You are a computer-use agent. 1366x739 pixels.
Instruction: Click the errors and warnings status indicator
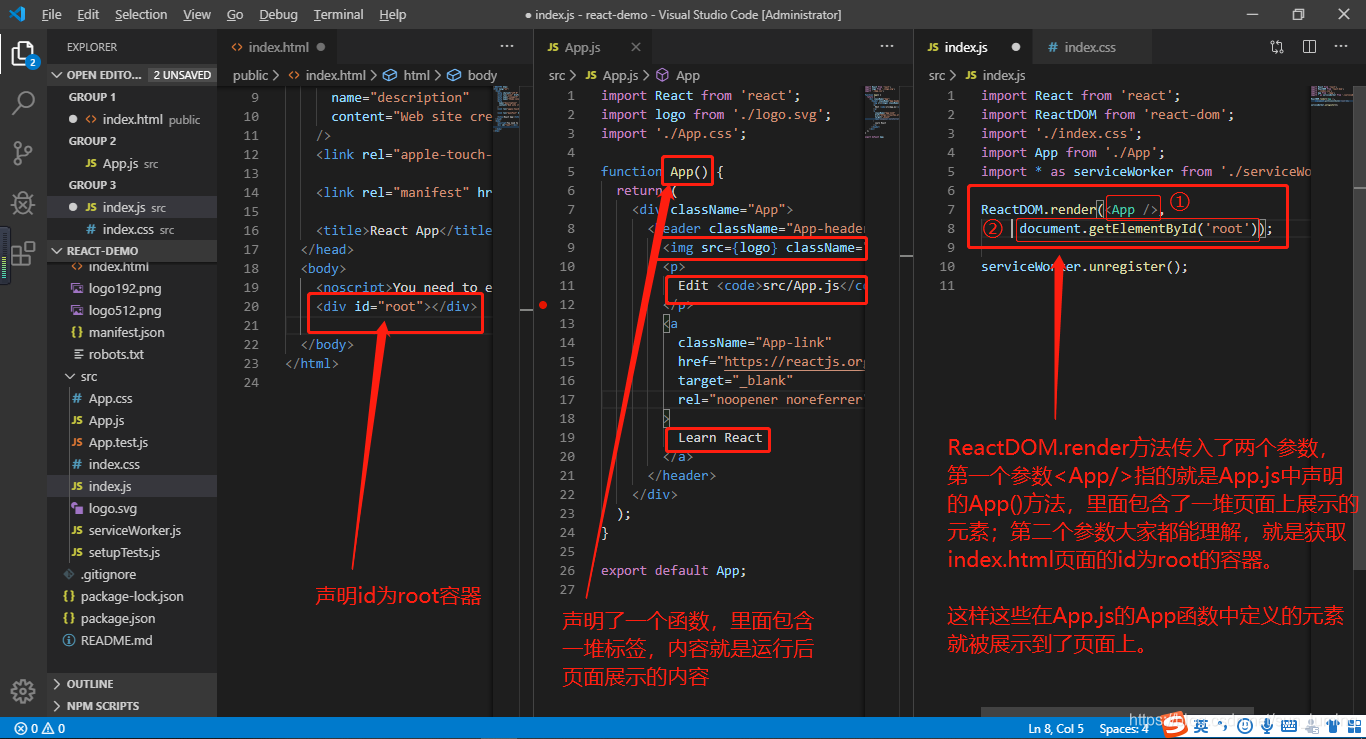pyautogui.click(x=40, y=729)
